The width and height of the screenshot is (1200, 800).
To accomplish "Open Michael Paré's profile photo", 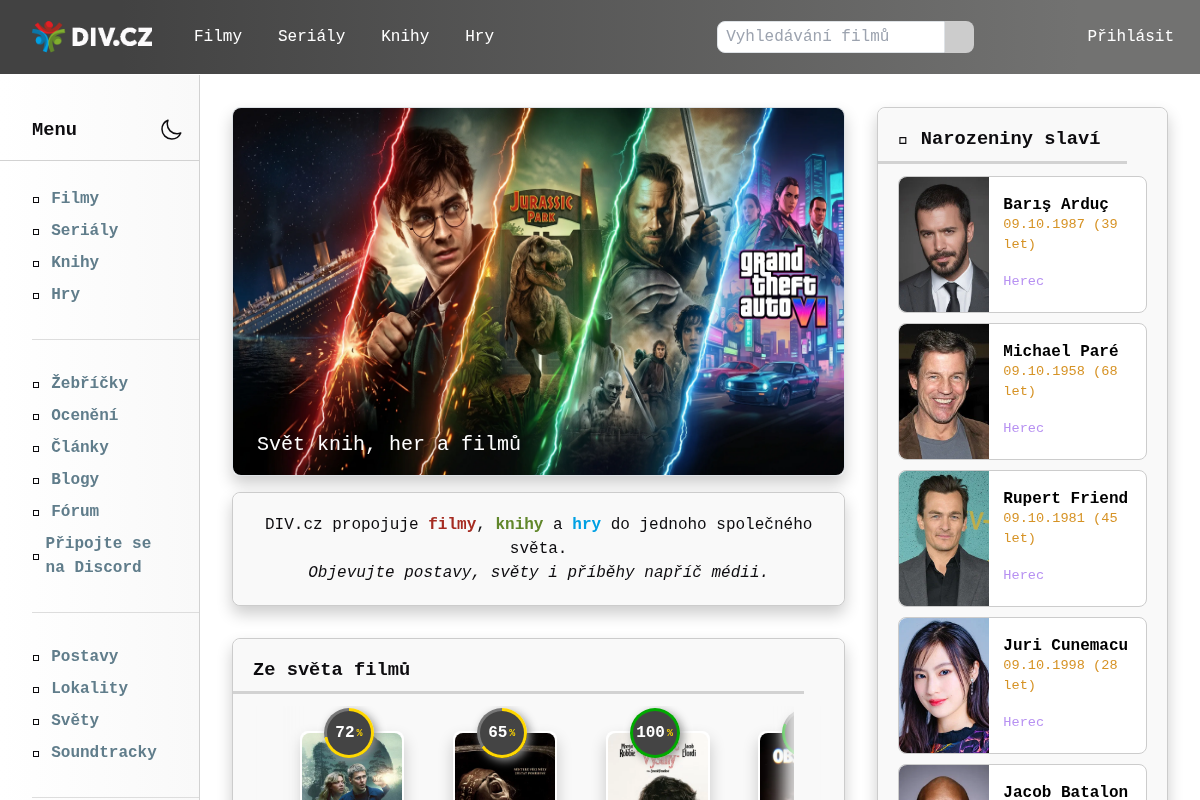I will [x=944, y=392].
